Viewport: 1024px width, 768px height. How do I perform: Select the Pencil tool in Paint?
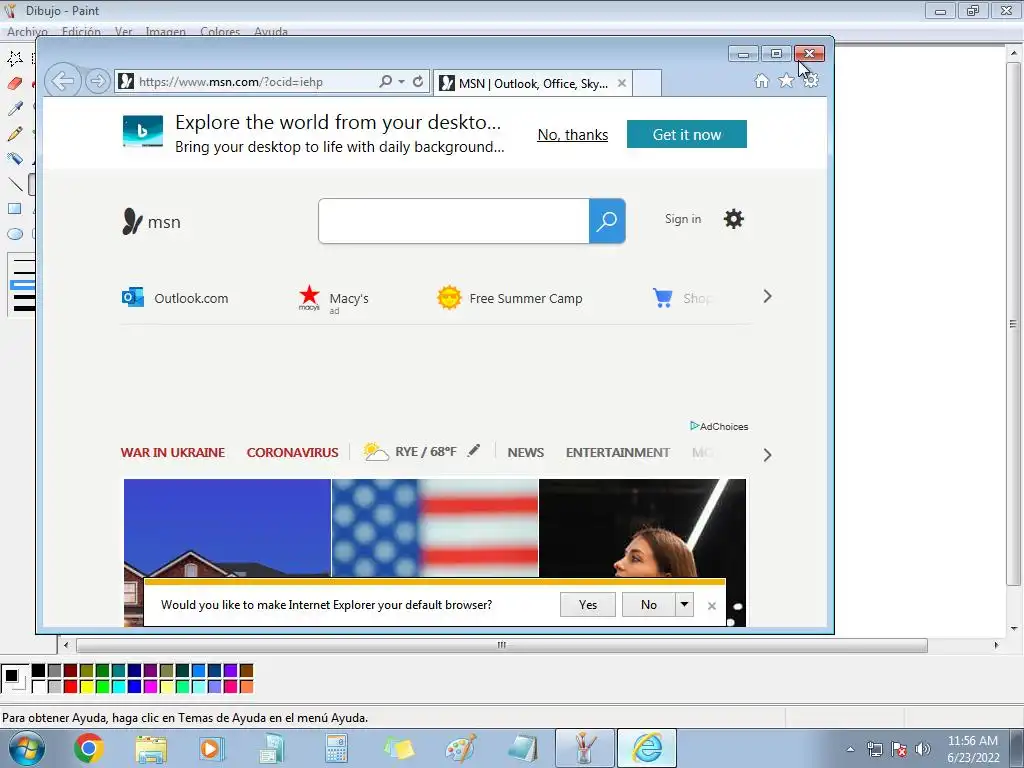[14, 134]
